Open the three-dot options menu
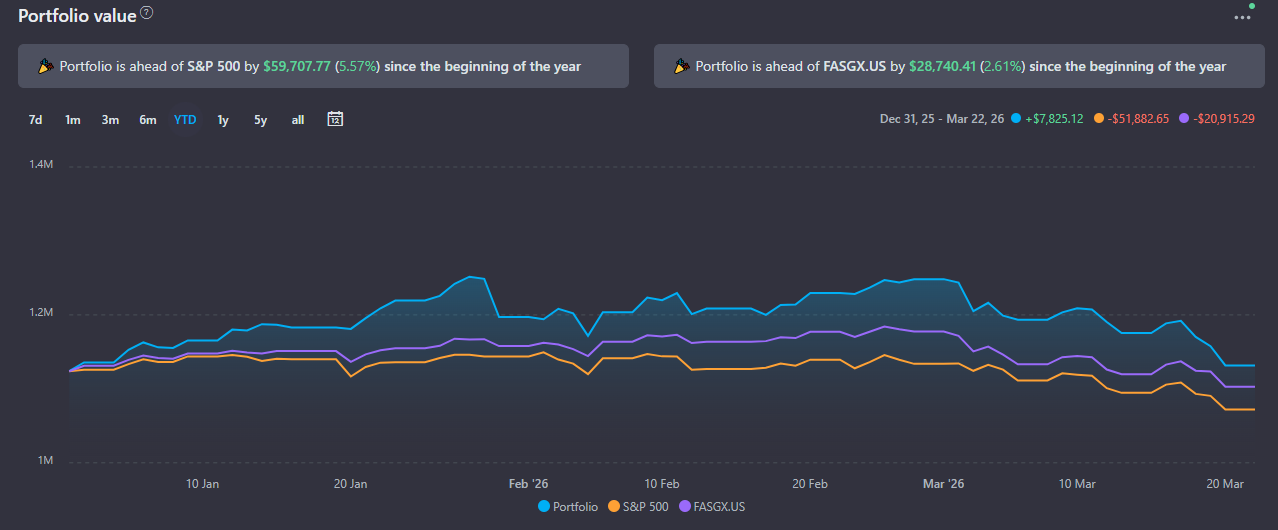 pos(1242,16)
